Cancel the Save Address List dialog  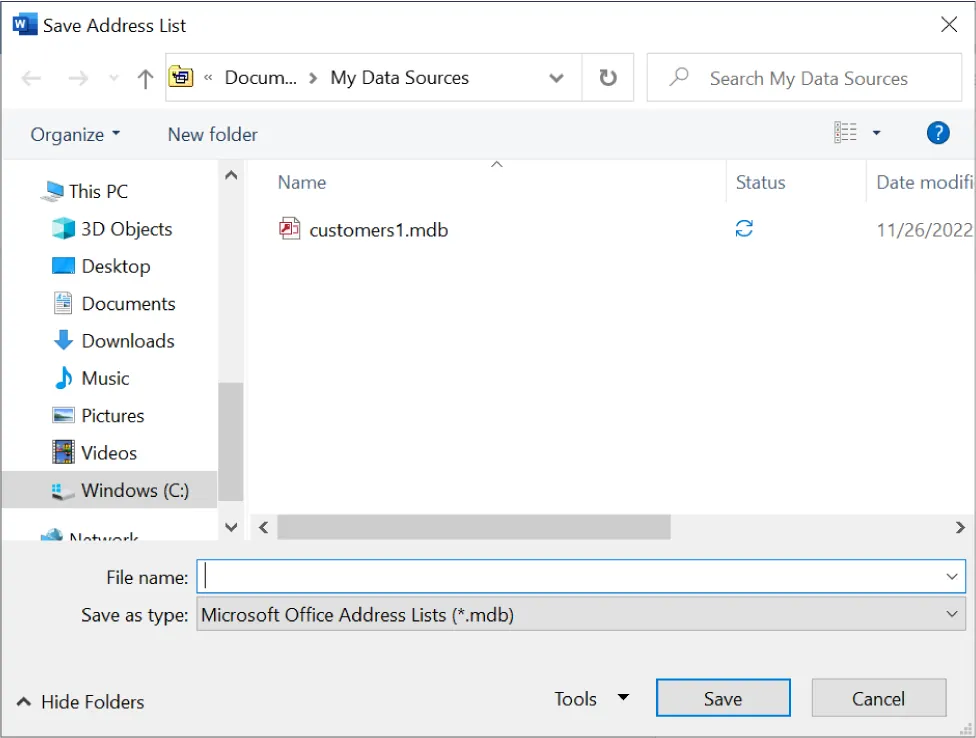[878, 698]
